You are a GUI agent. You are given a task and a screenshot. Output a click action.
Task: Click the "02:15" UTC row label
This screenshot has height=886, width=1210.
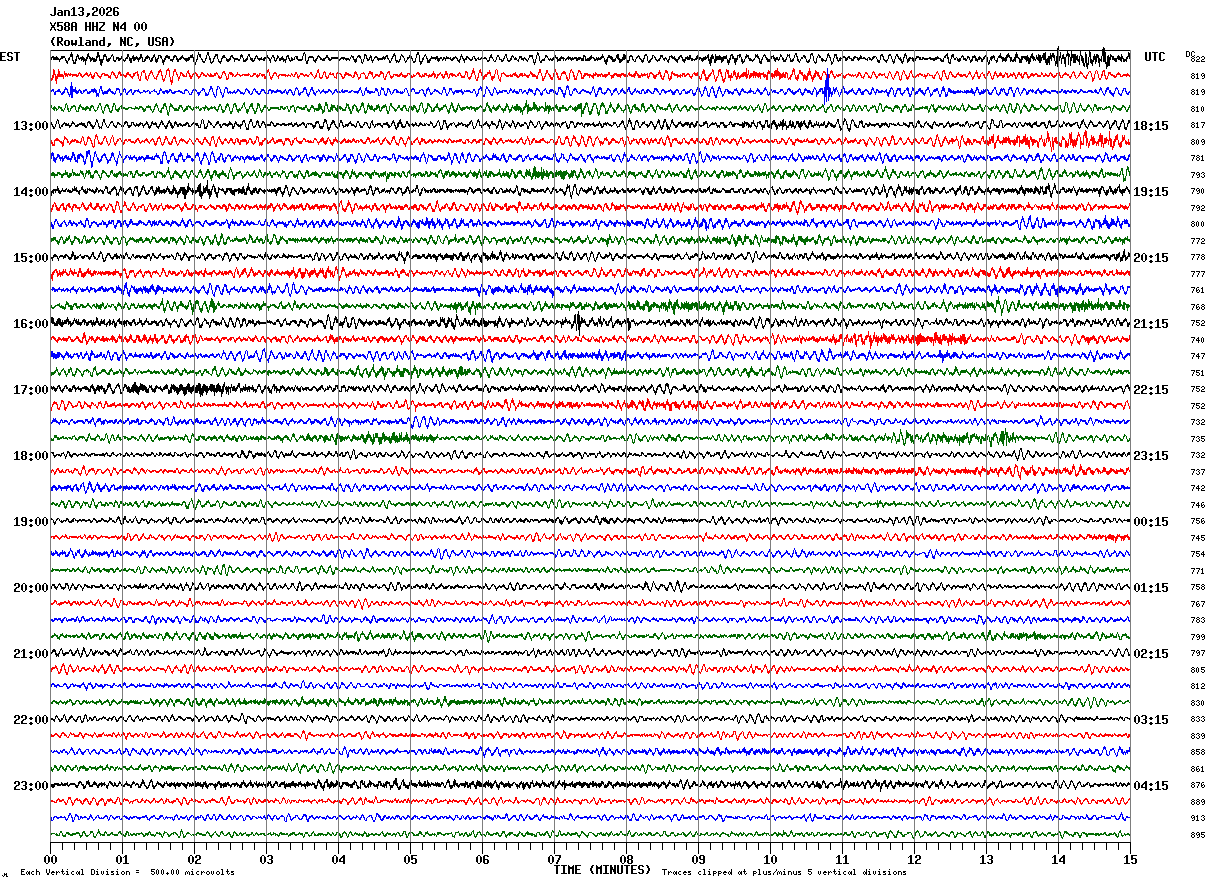pyautogui.click(x=1151, y=654)
